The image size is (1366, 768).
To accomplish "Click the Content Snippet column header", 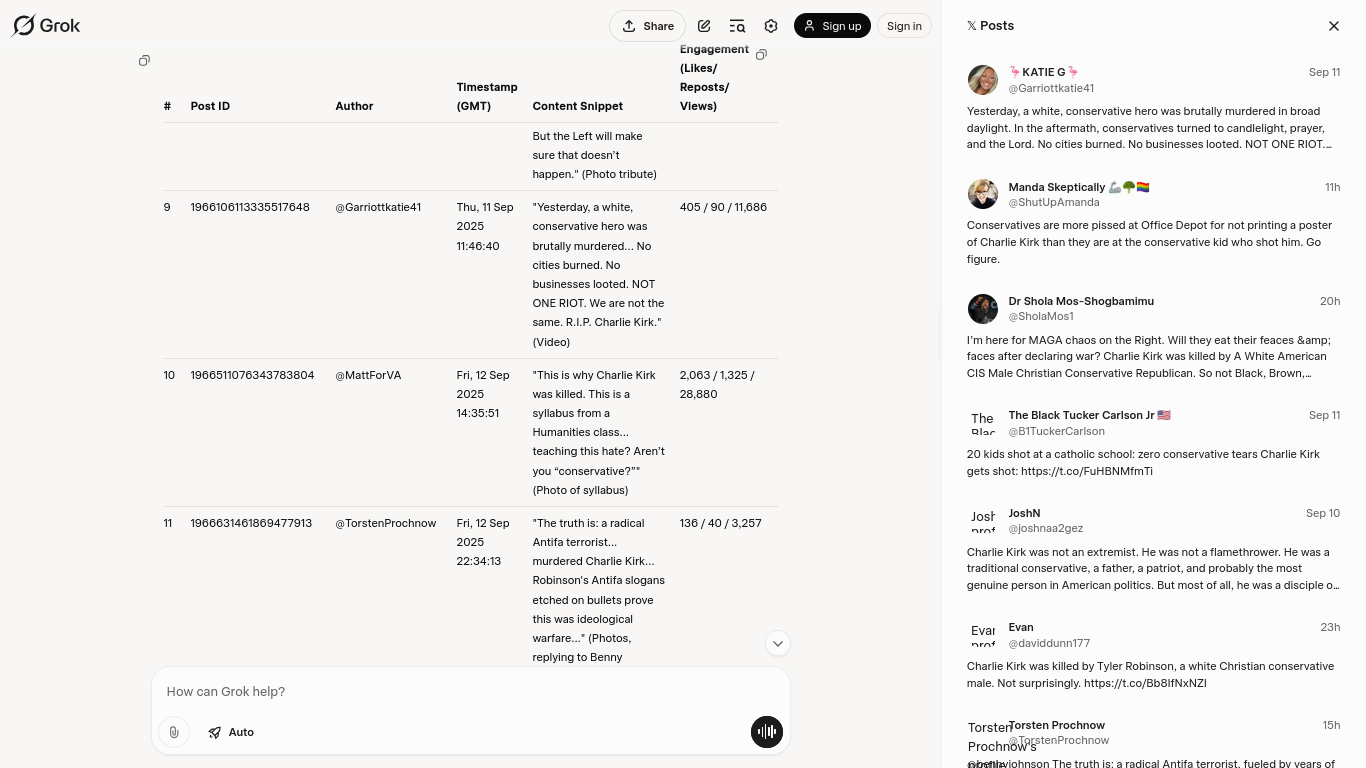I will point(577,106).
